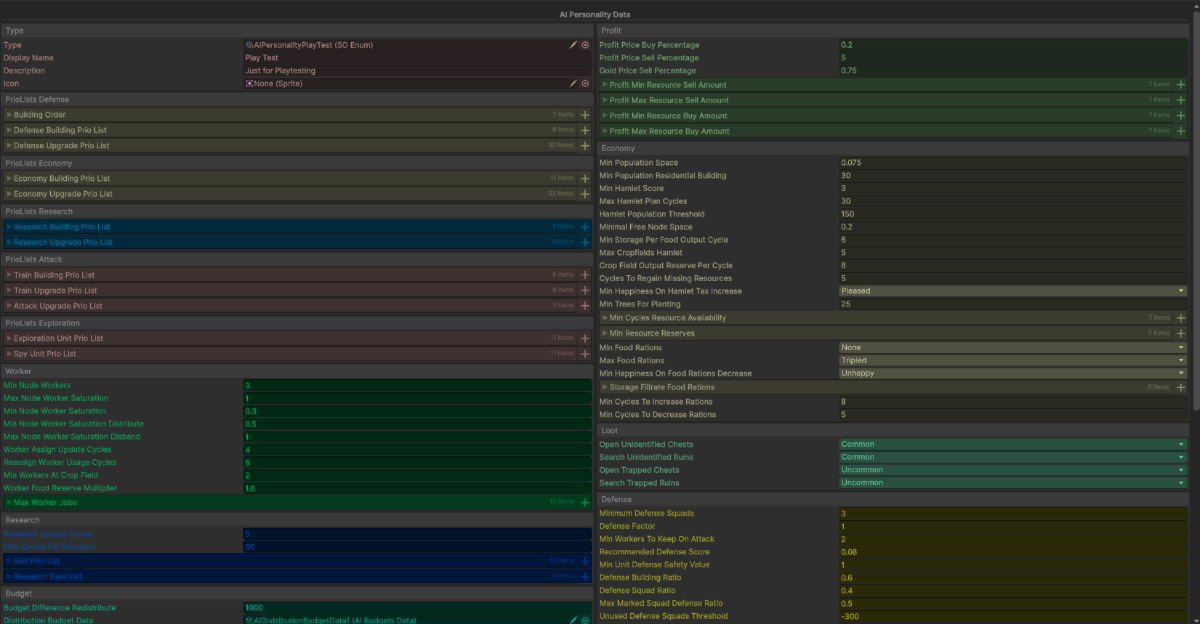
Task: Add item to Storage Fillrate Food Rations
Action: 1181,387
